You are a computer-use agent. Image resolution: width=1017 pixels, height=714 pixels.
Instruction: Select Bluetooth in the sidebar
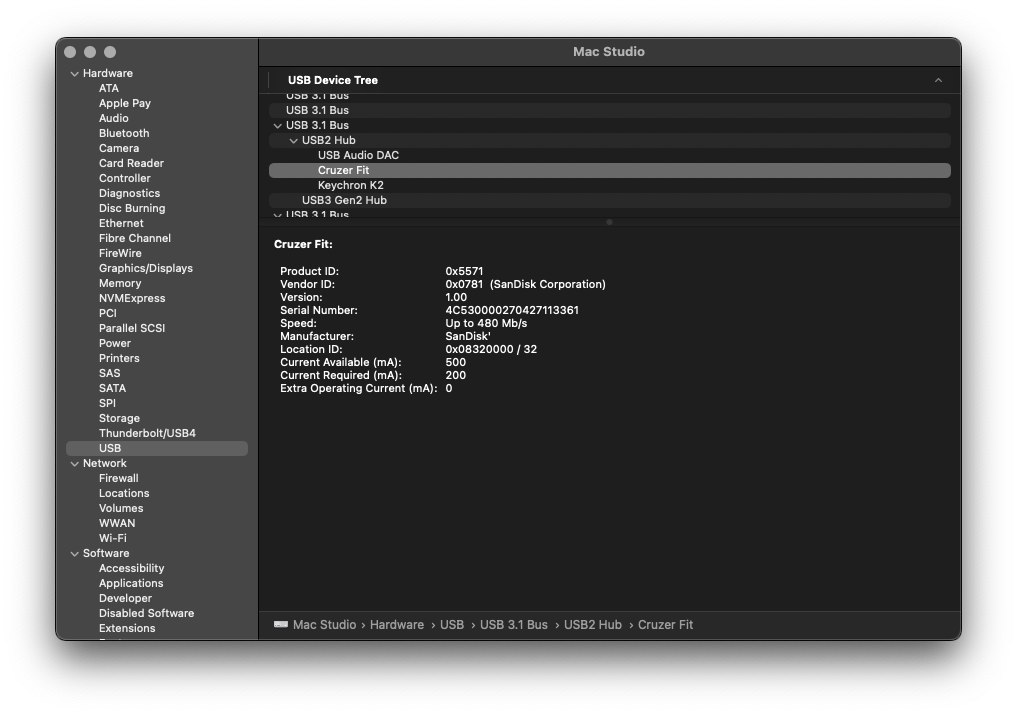124,133
